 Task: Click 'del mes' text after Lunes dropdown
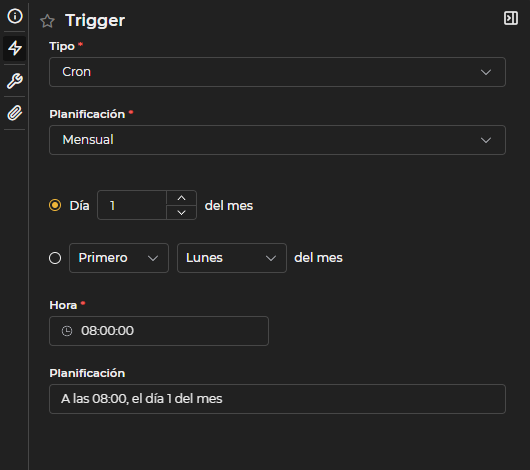point(318,258)
